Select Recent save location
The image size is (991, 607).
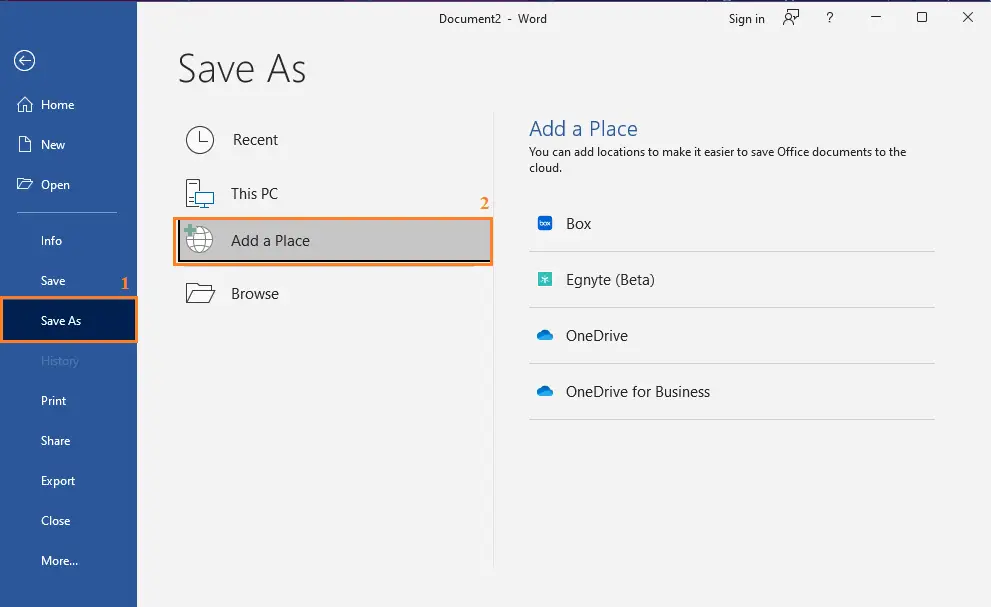[334, 140]
